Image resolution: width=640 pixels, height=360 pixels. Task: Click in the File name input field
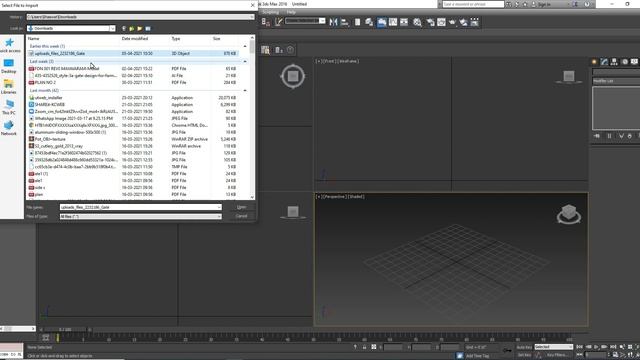[x=138, y=207]
